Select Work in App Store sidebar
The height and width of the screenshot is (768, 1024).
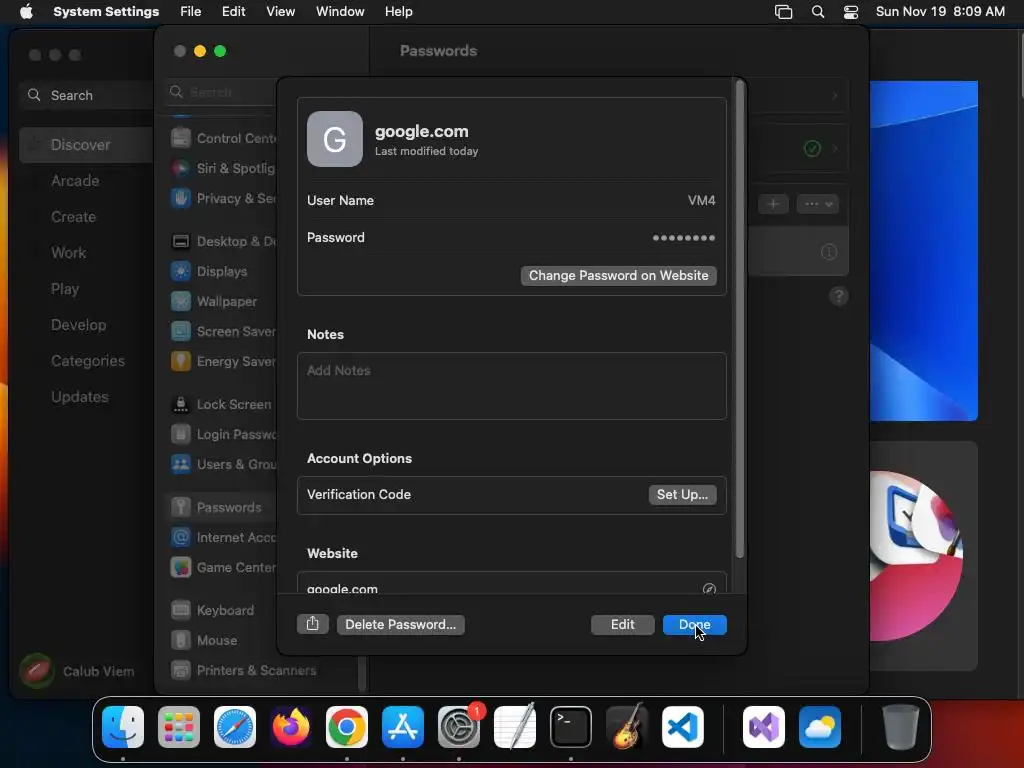[x=69, y=253]
